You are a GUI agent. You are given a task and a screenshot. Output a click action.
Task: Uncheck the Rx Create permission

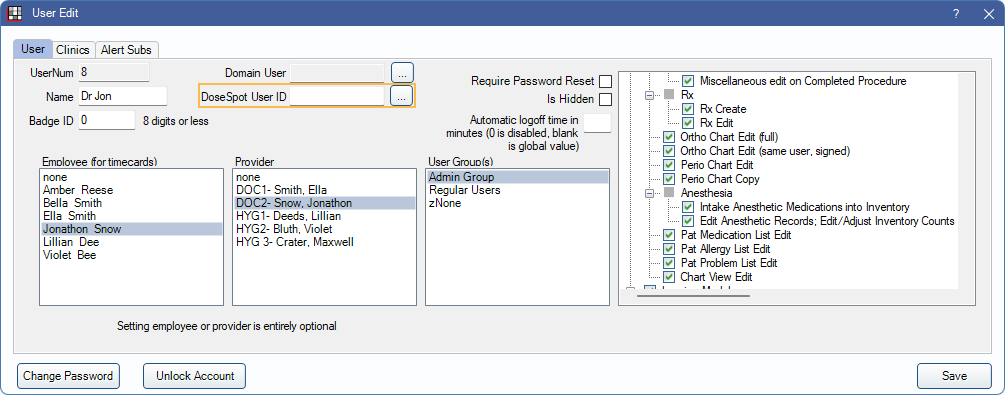(x=688, y=109)
